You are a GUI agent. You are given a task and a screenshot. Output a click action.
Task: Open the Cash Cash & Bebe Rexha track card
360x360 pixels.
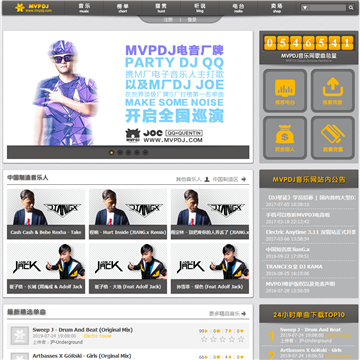coord(46,214)
